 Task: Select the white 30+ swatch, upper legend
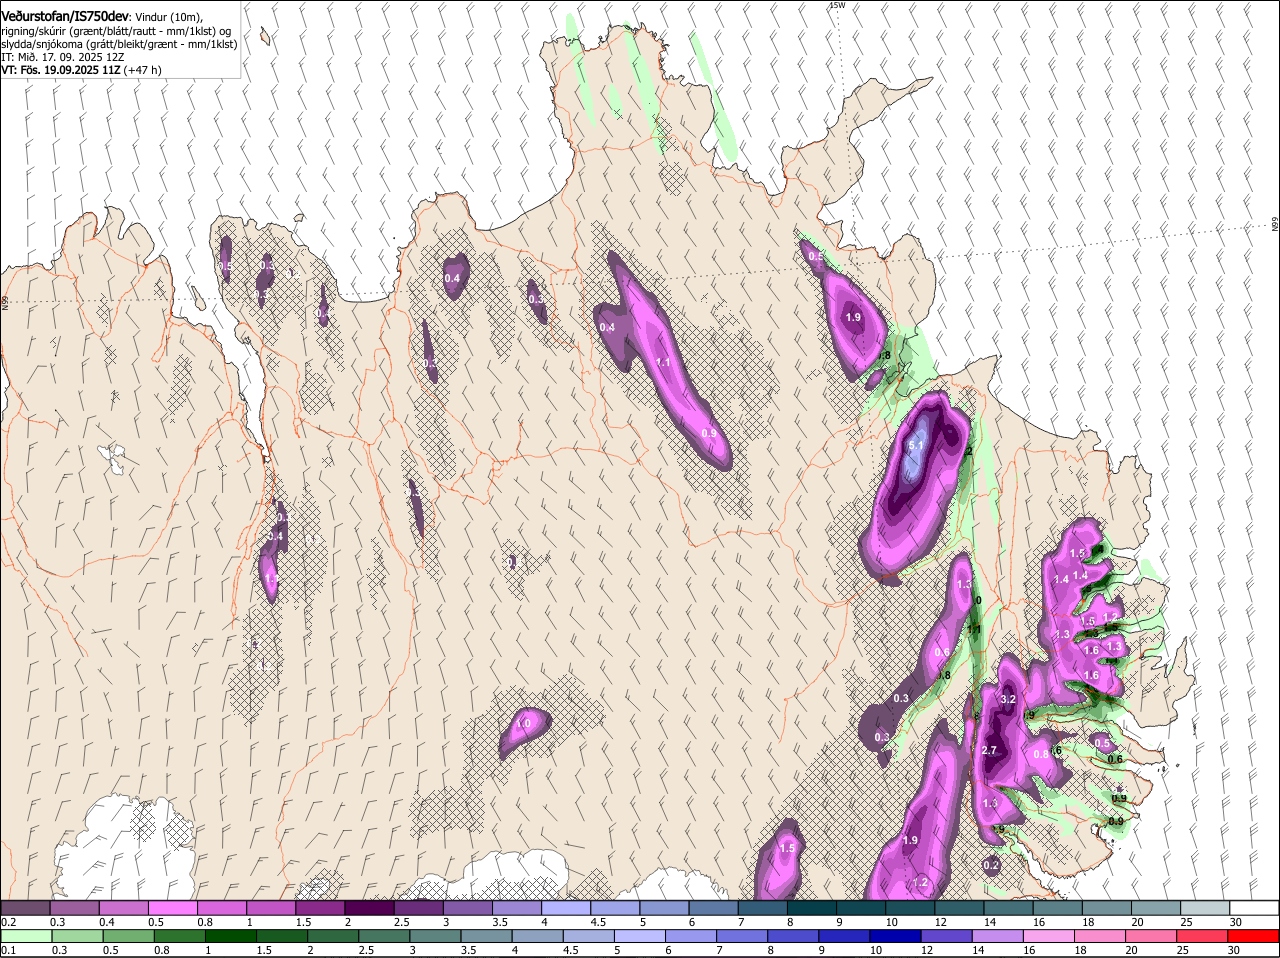click(x=1255, y=907)
